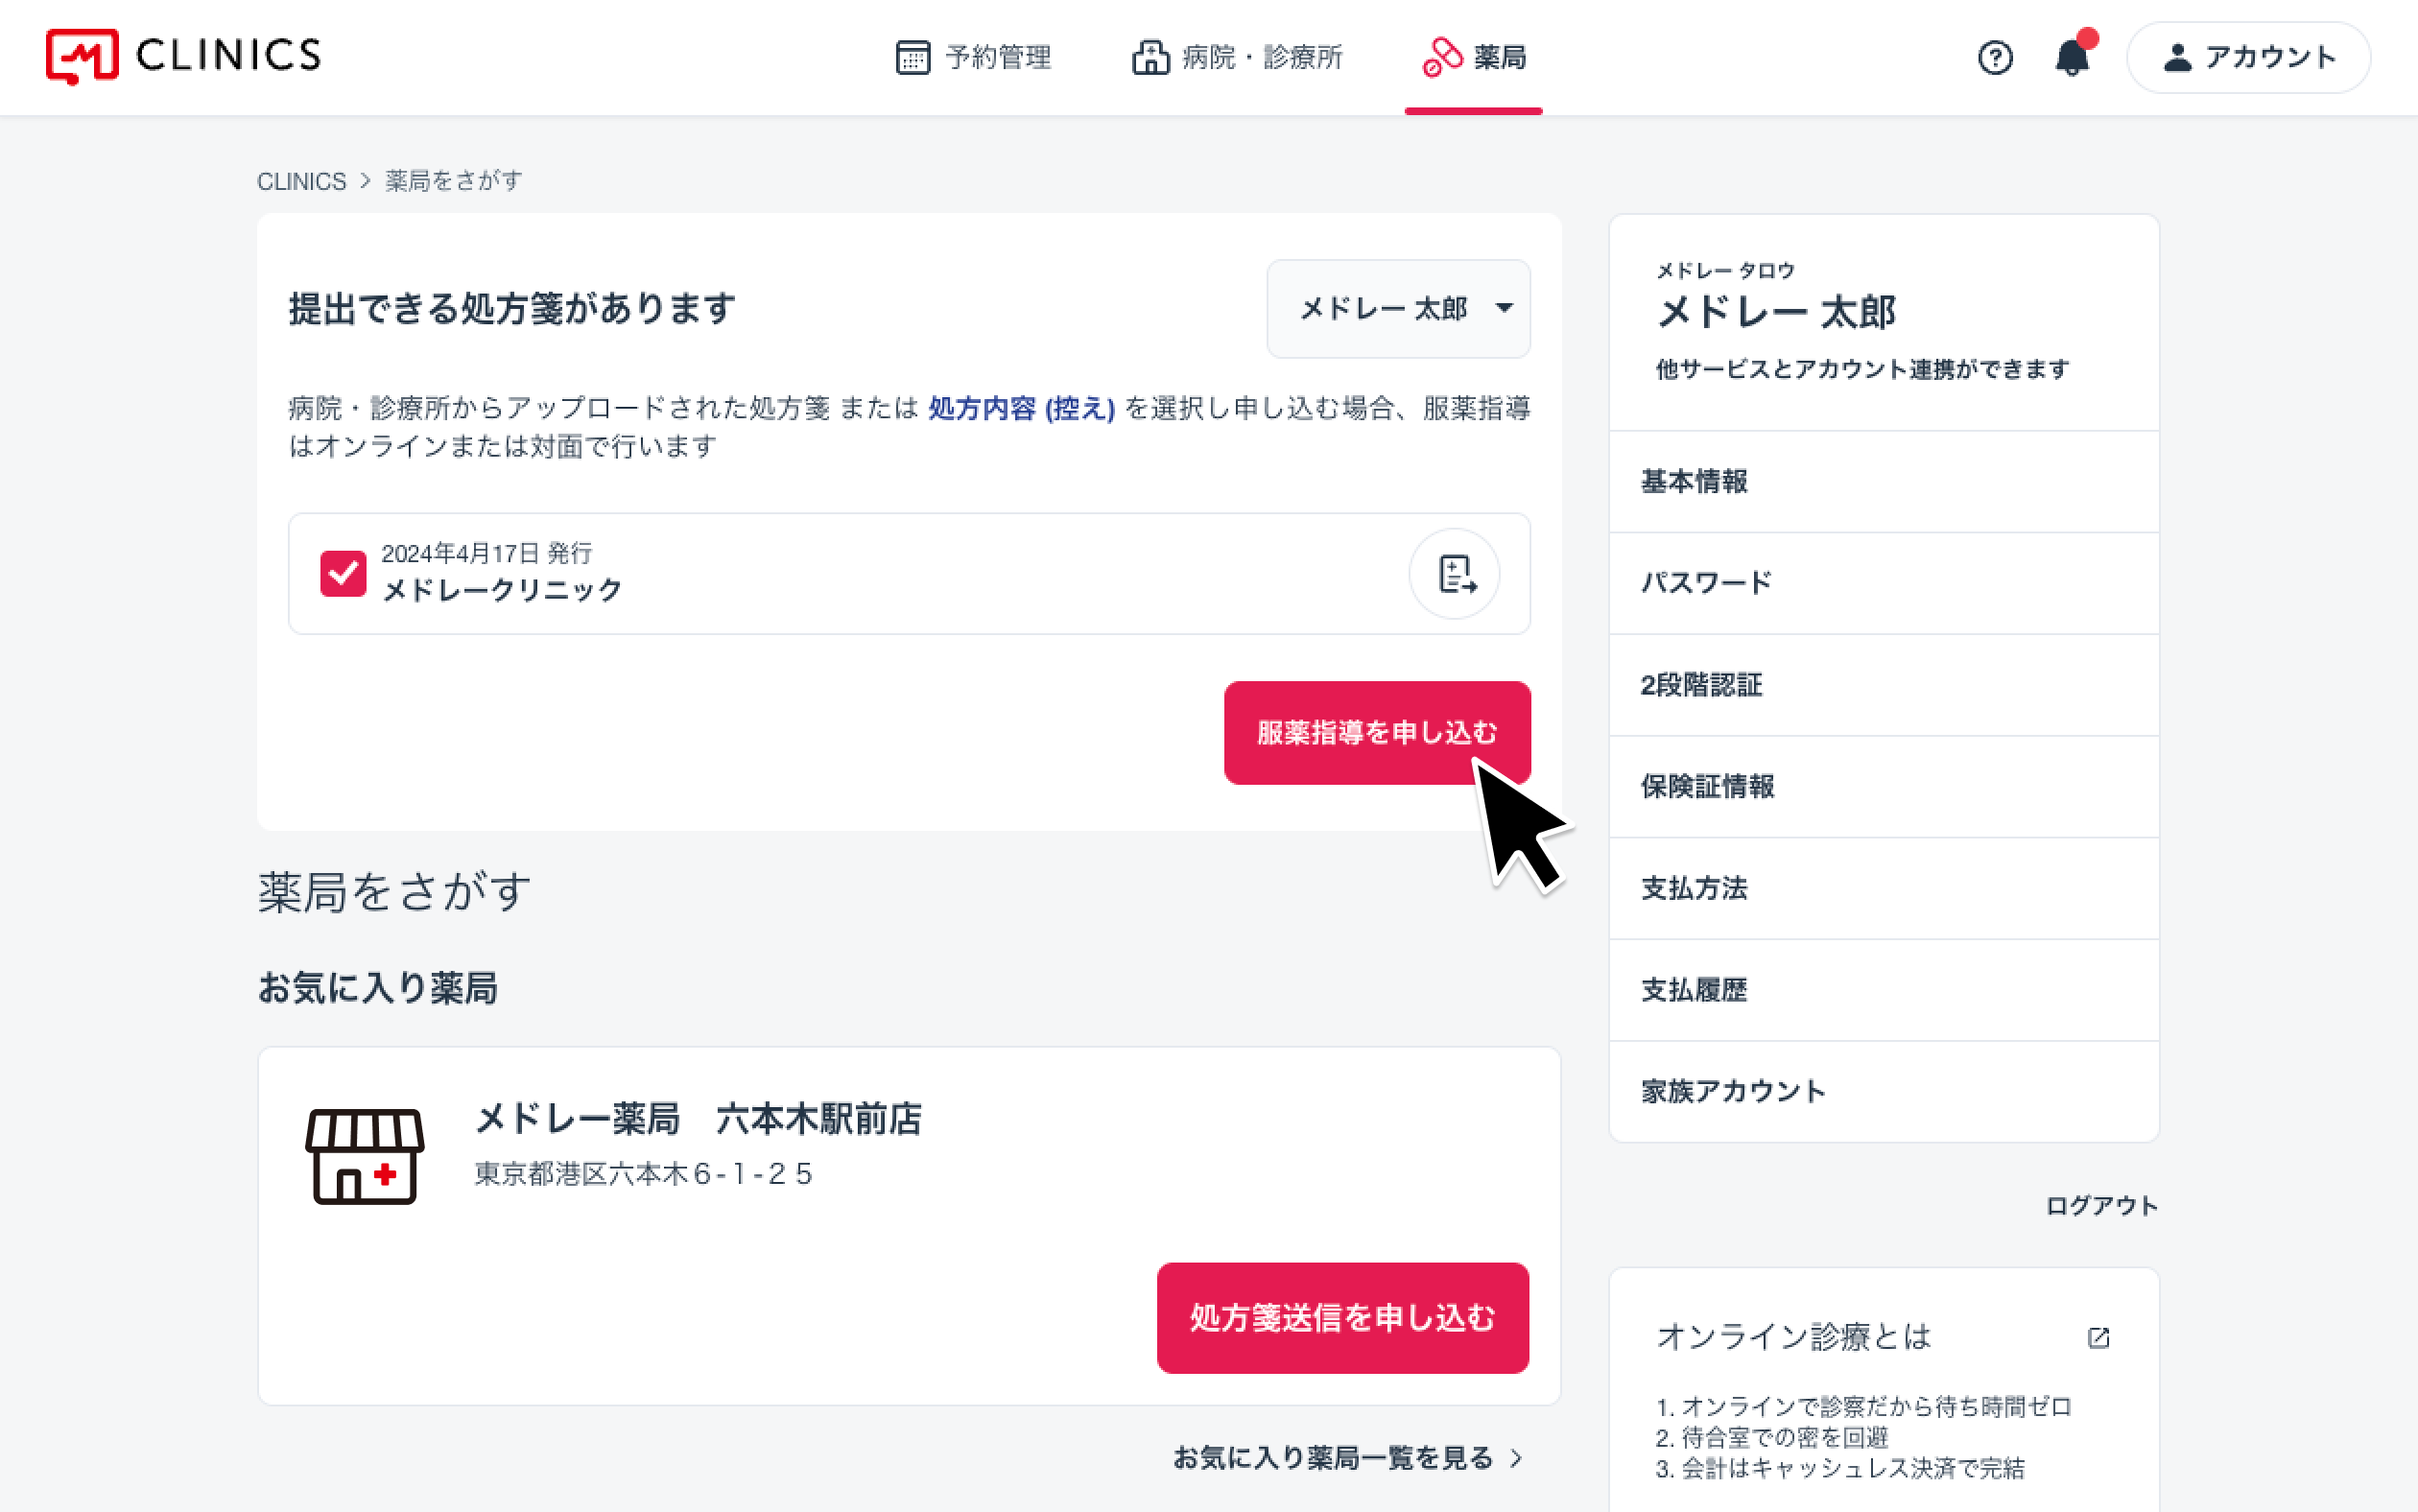Open the help question mark icon
This screenshot has height=1512, width=2418.
pyautogui.click(x=1995, y=57)
